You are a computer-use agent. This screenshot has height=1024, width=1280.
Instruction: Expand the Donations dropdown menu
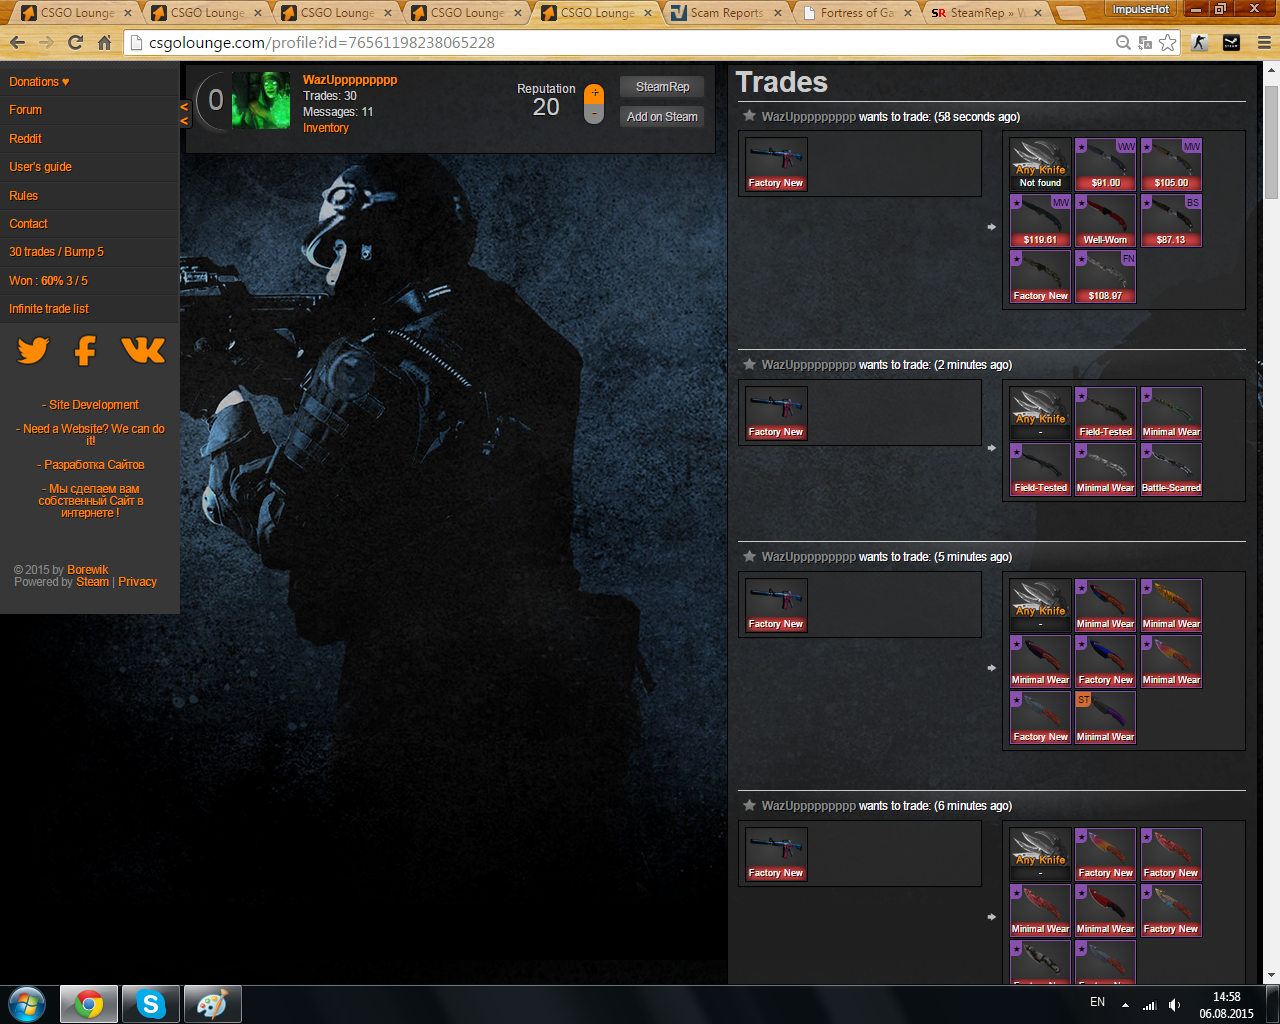coord(40,82)
